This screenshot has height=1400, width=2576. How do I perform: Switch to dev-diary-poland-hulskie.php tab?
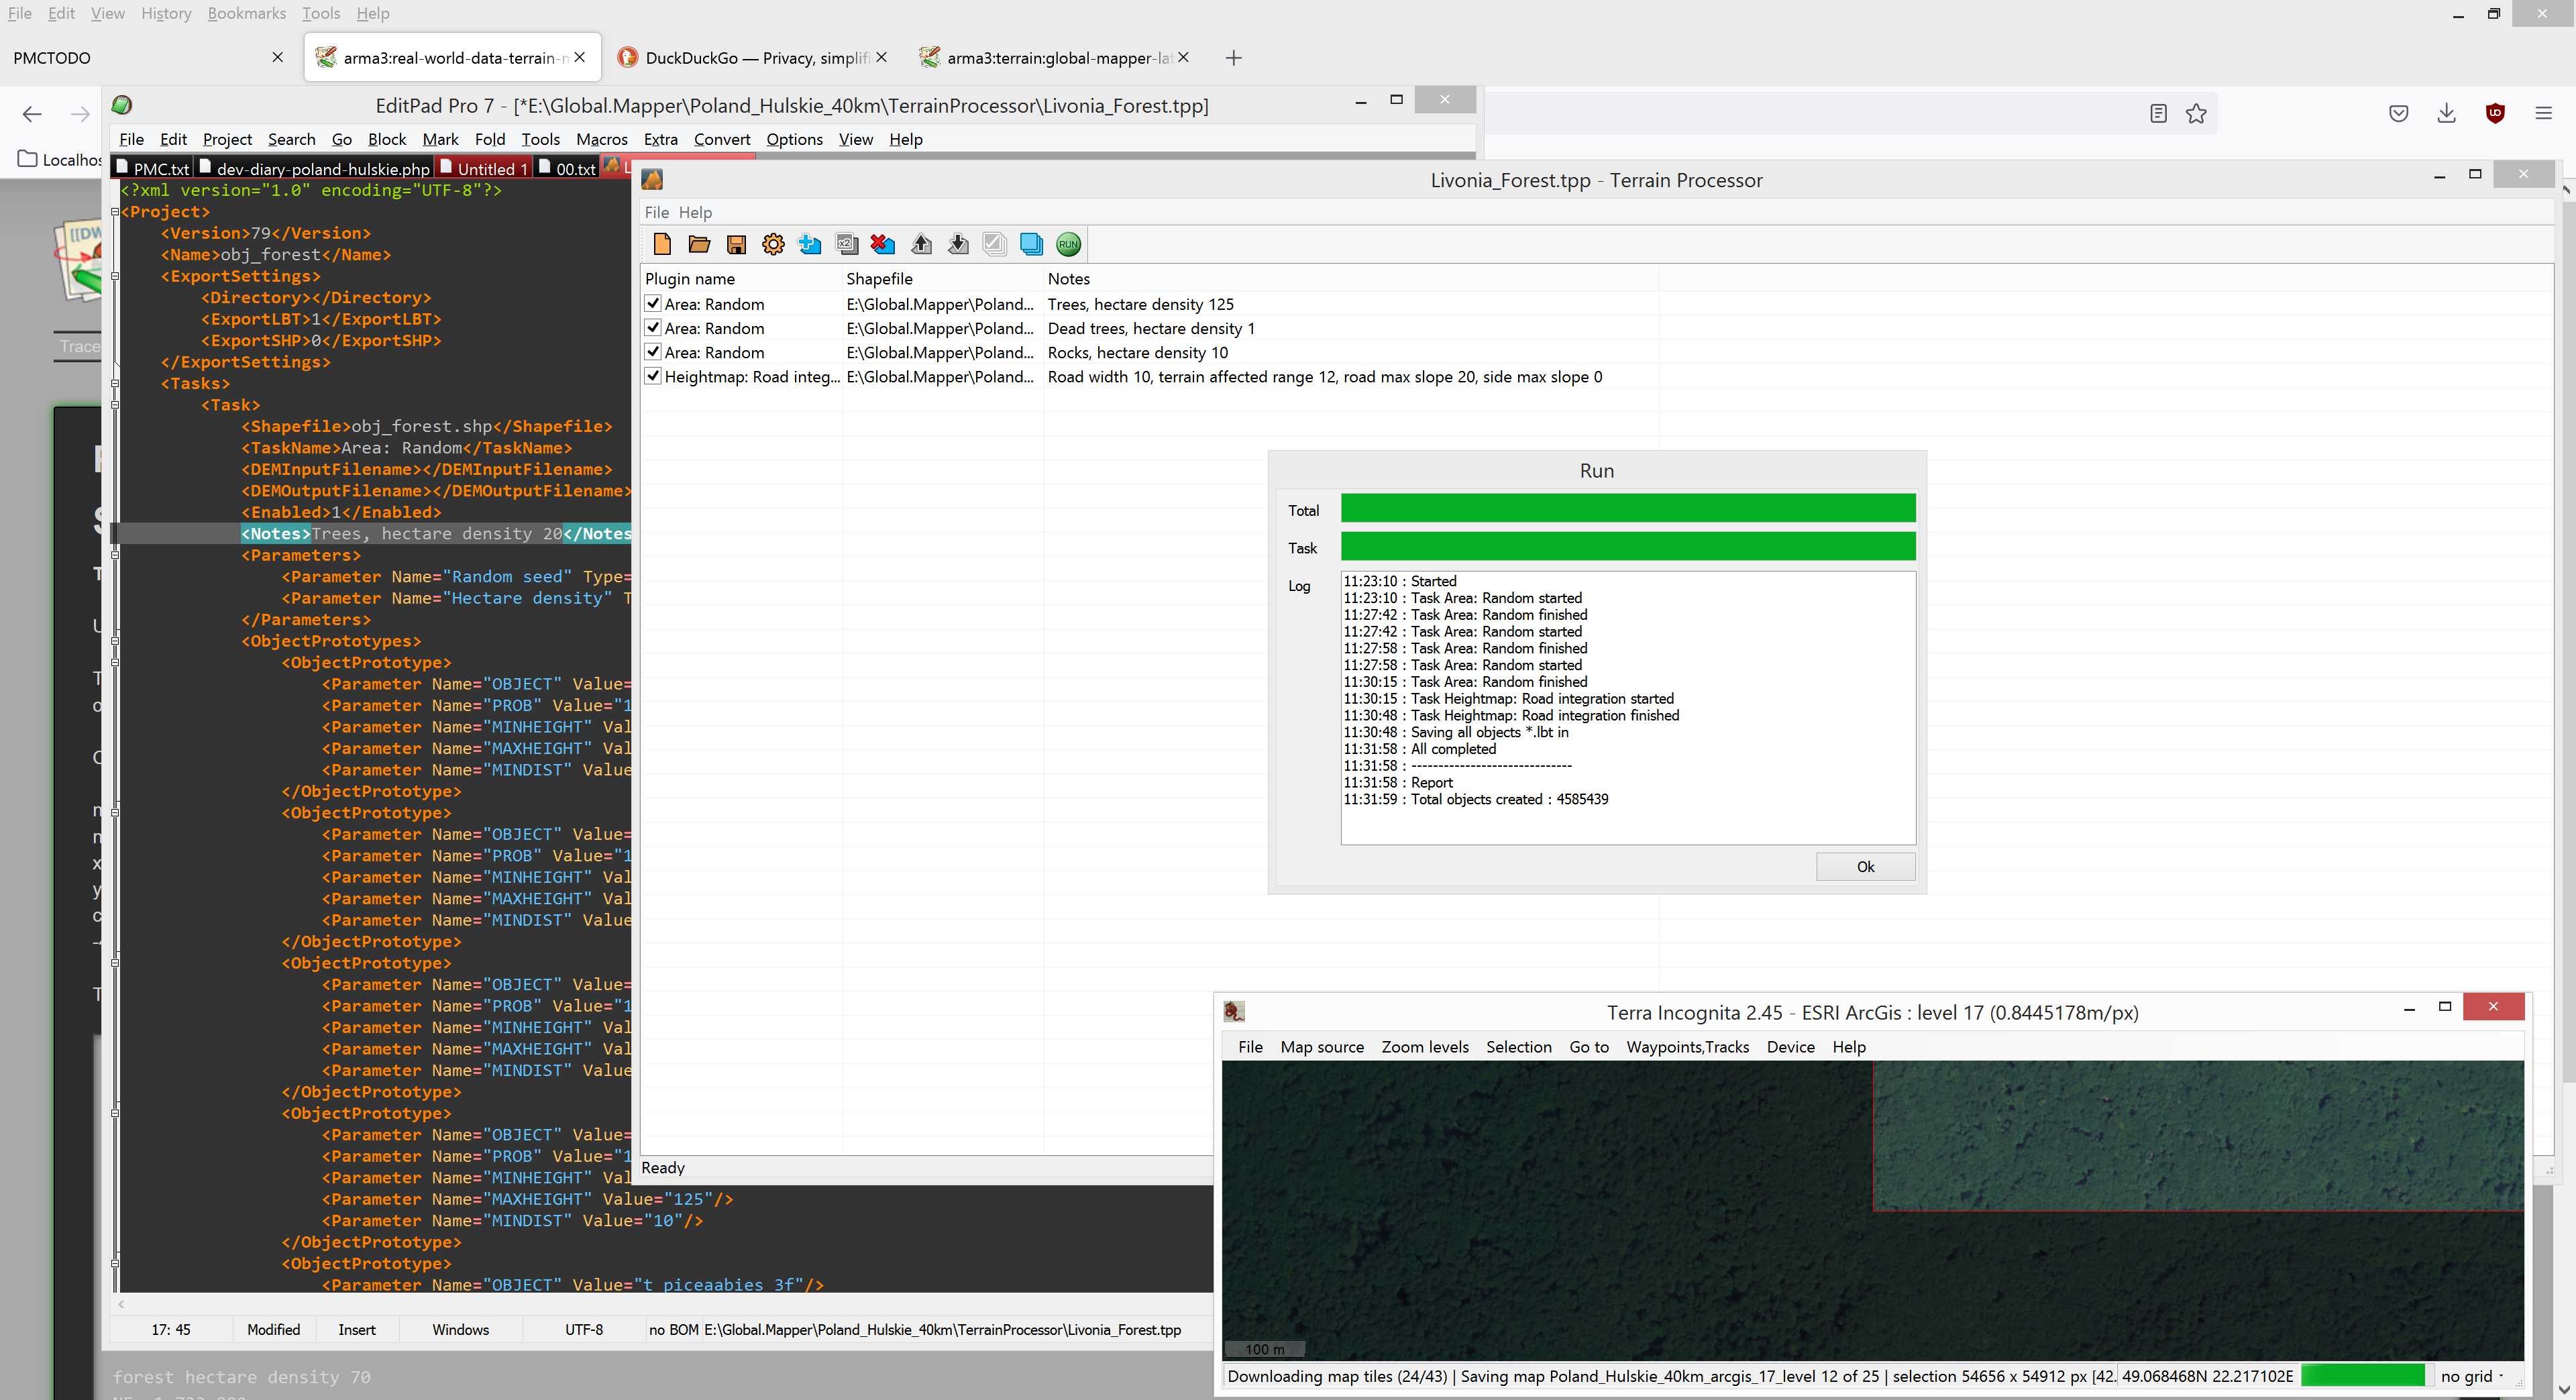coord(314,169)
